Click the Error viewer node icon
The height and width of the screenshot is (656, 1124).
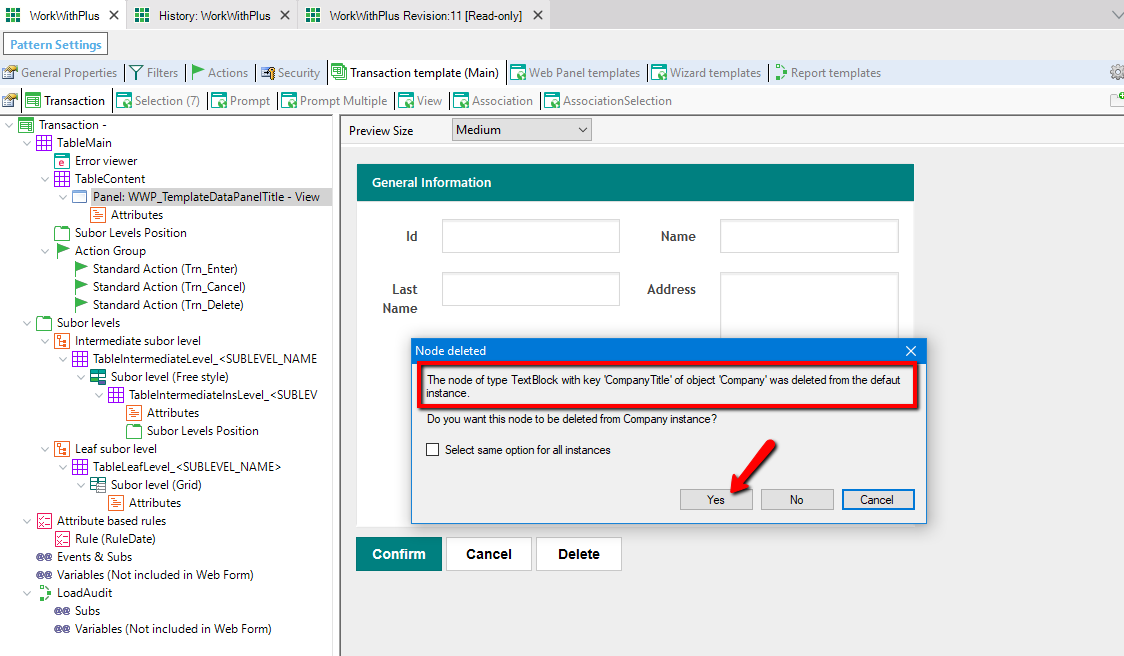point(62,161)
